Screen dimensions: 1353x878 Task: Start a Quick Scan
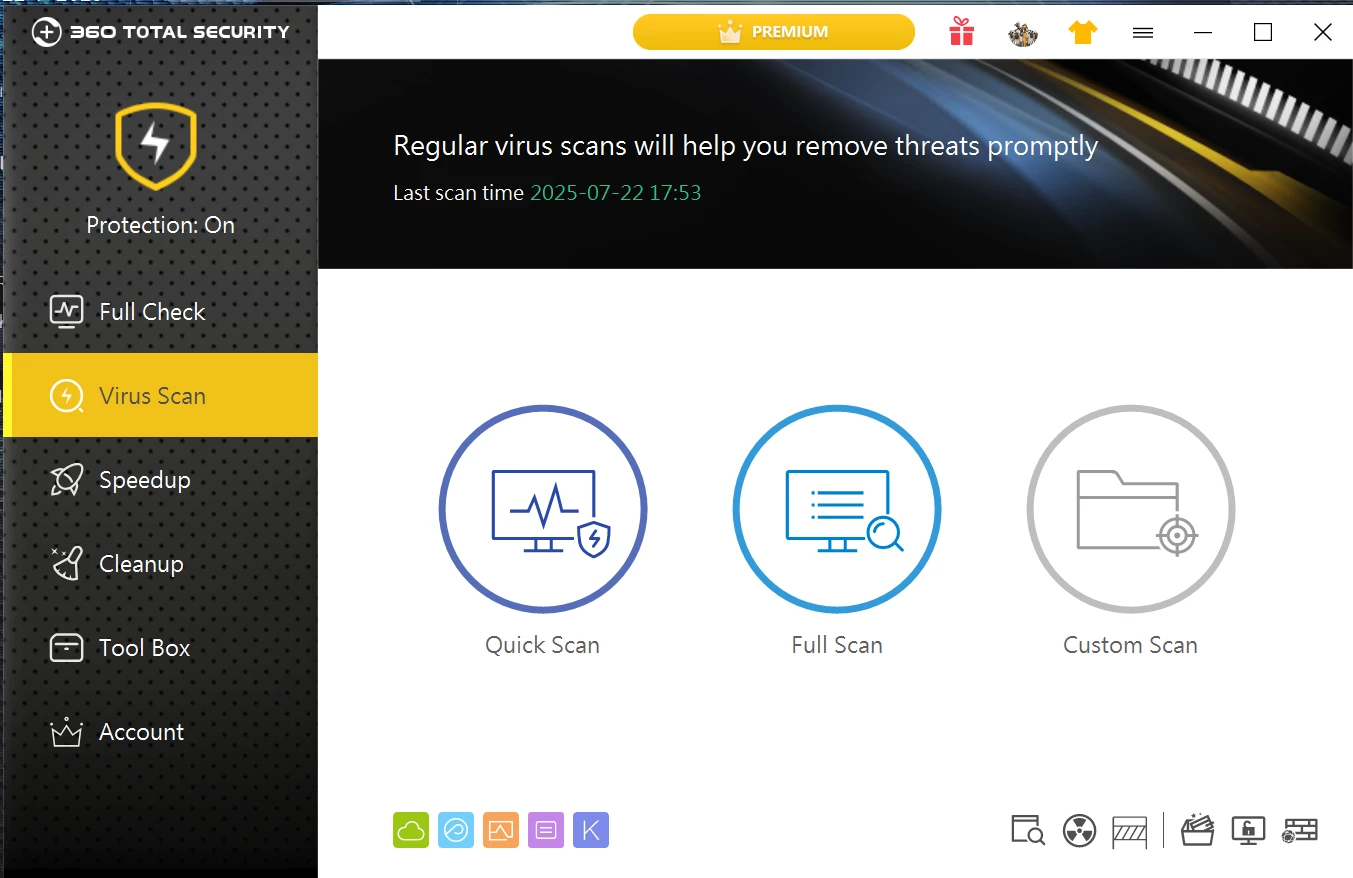coord(543,509)
